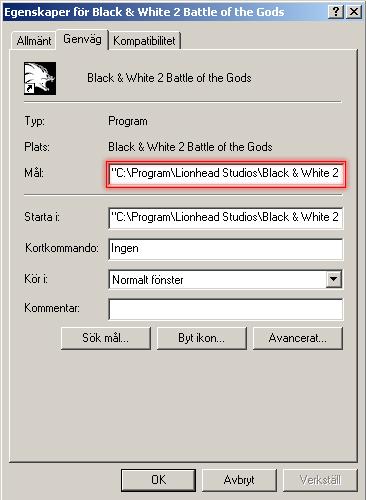Click the greyed-out Verkställ button
The width and height of the screenshot is (366, 500).
pos(320,480)
